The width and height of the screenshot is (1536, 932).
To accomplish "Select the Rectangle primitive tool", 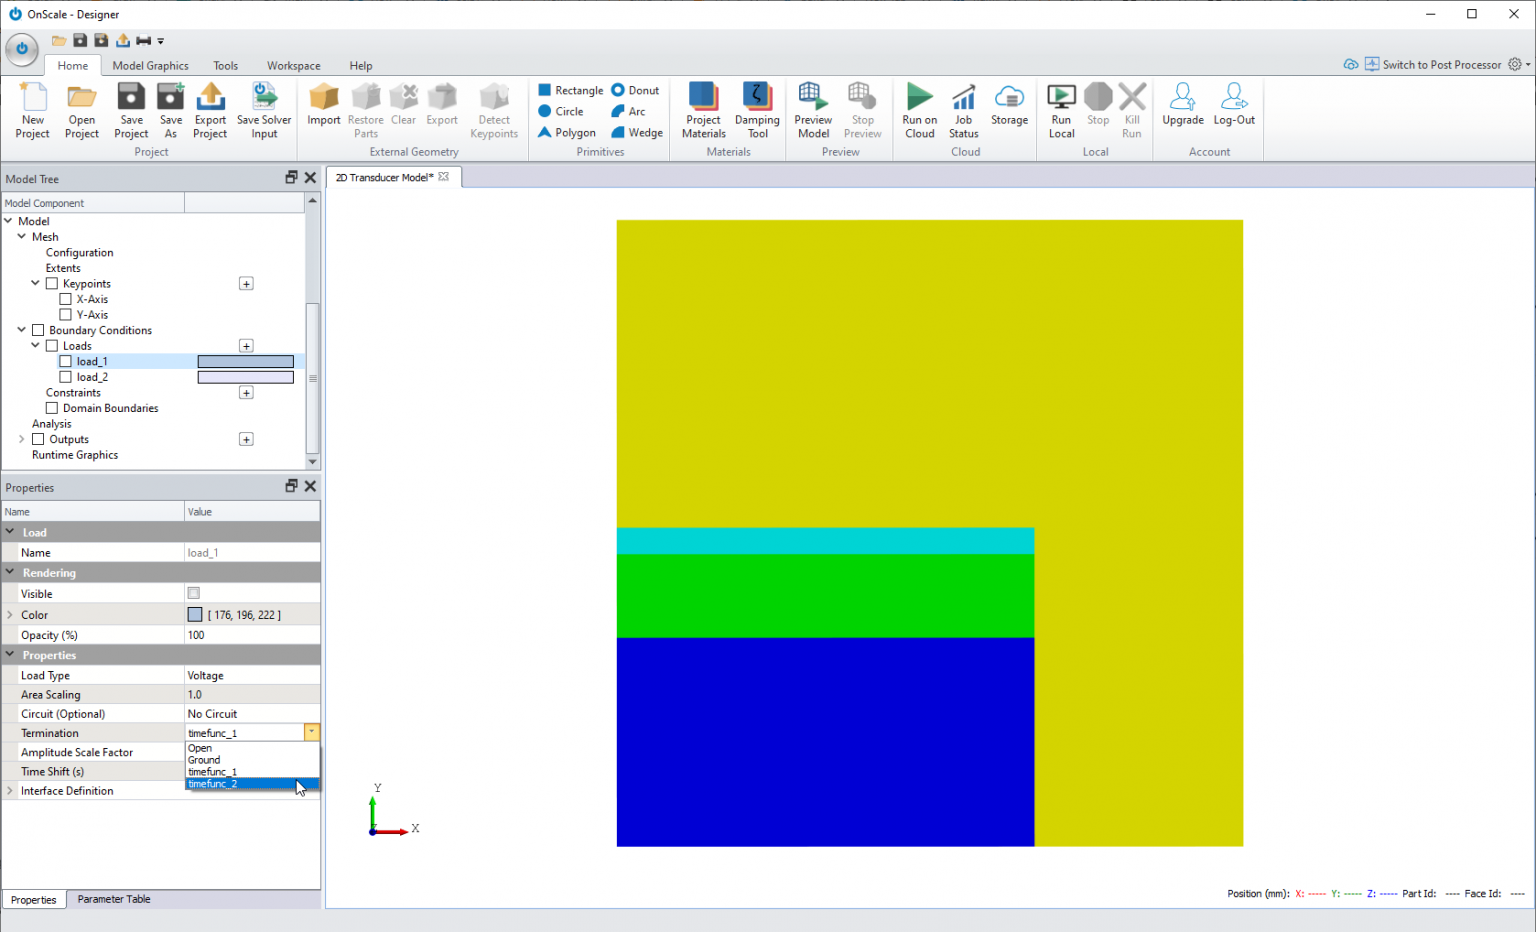I will click(x=570, y=90).
